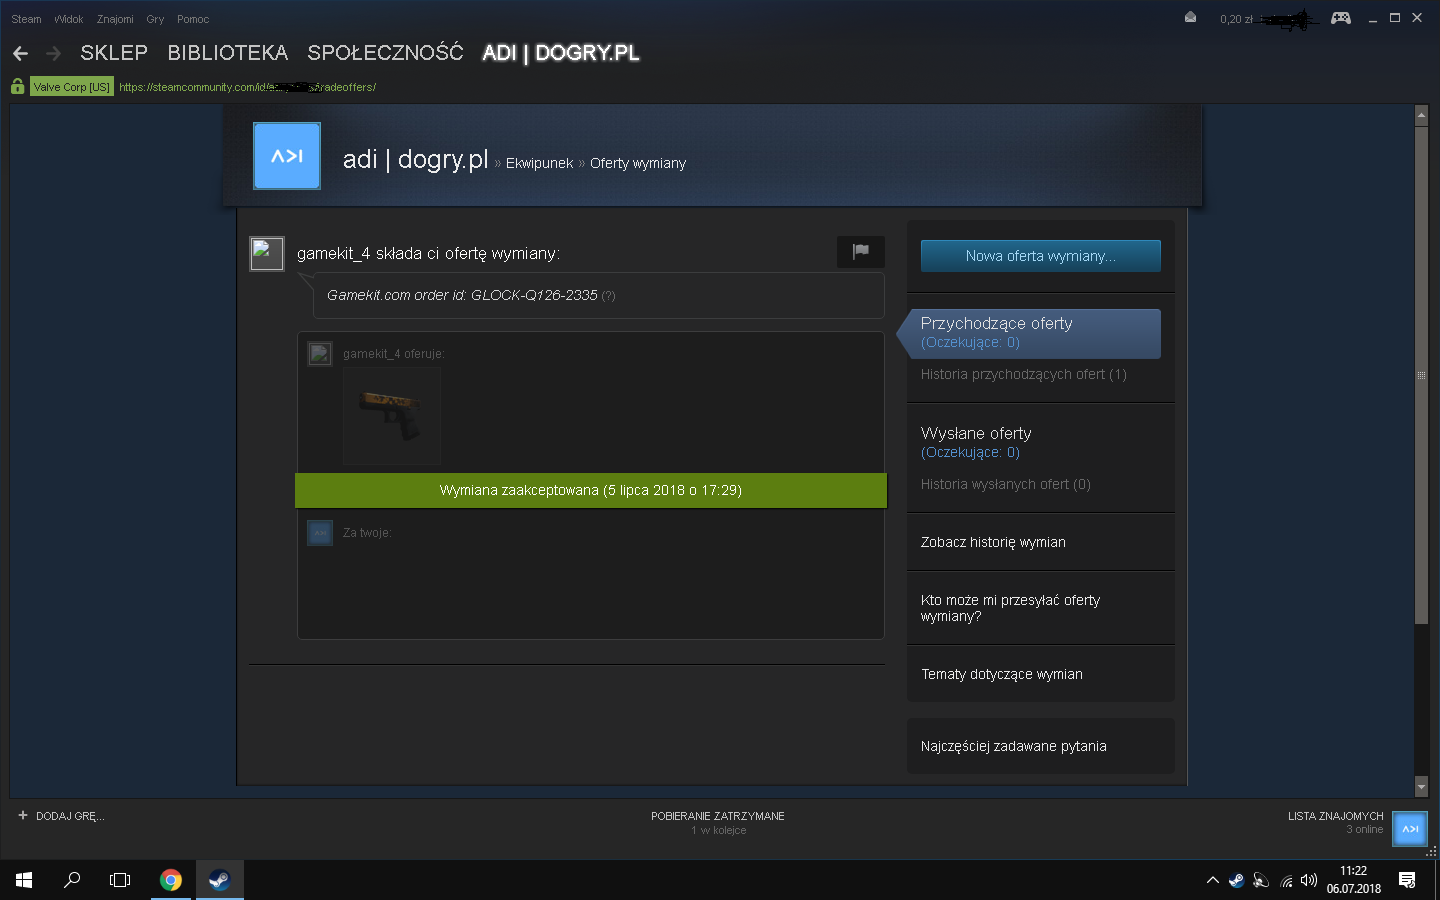
Task: Go to the SKLEP tab
Action: tap(114, 53)
